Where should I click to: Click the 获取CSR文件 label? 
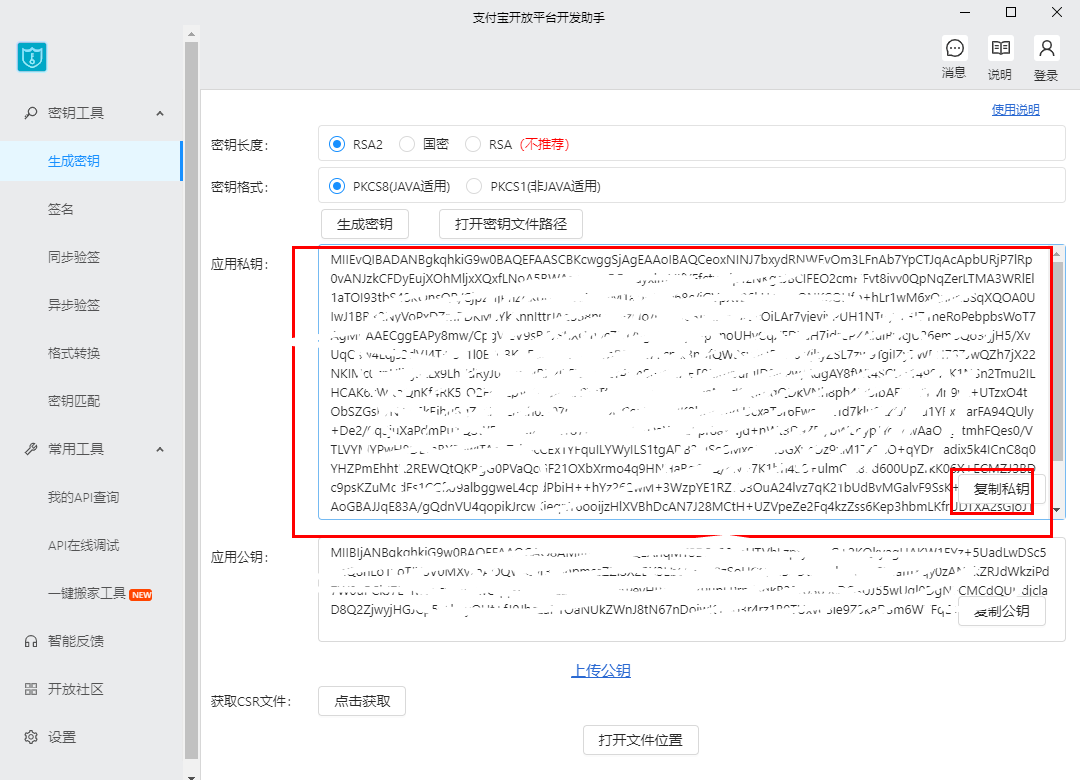(251, 701)
